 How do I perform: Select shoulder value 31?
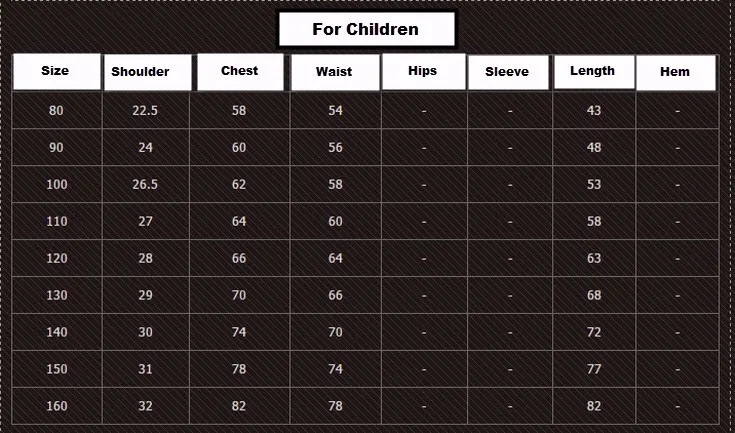(145, 369)
